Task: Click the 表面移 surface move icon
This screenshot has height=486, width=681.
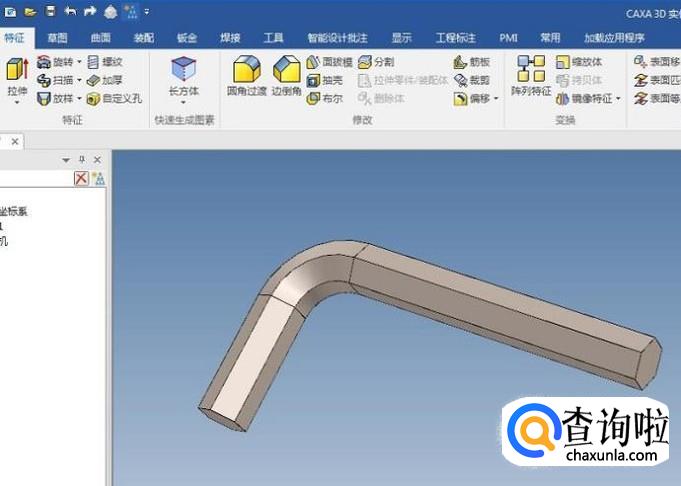Action: [641, 62]
